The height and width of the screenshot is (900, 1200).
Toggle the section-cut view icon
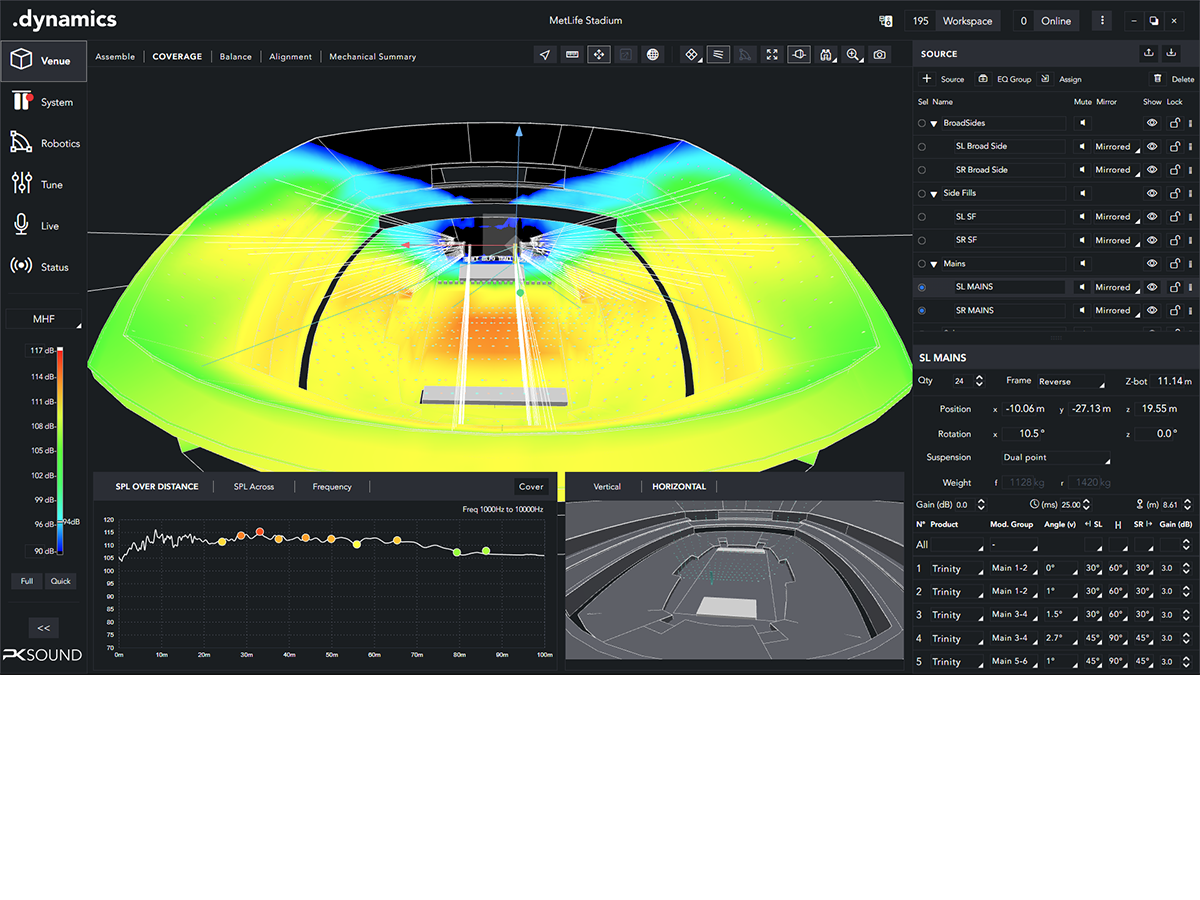(799, 55)
